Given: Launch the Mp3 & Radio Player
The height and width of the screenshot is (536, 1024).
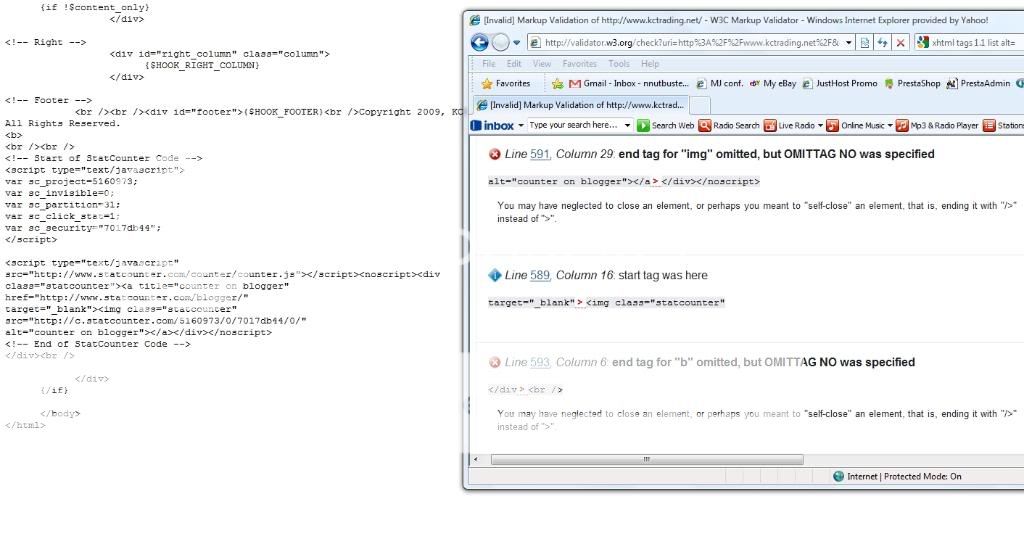Looking at the screenshot, I should coord(902,126).
